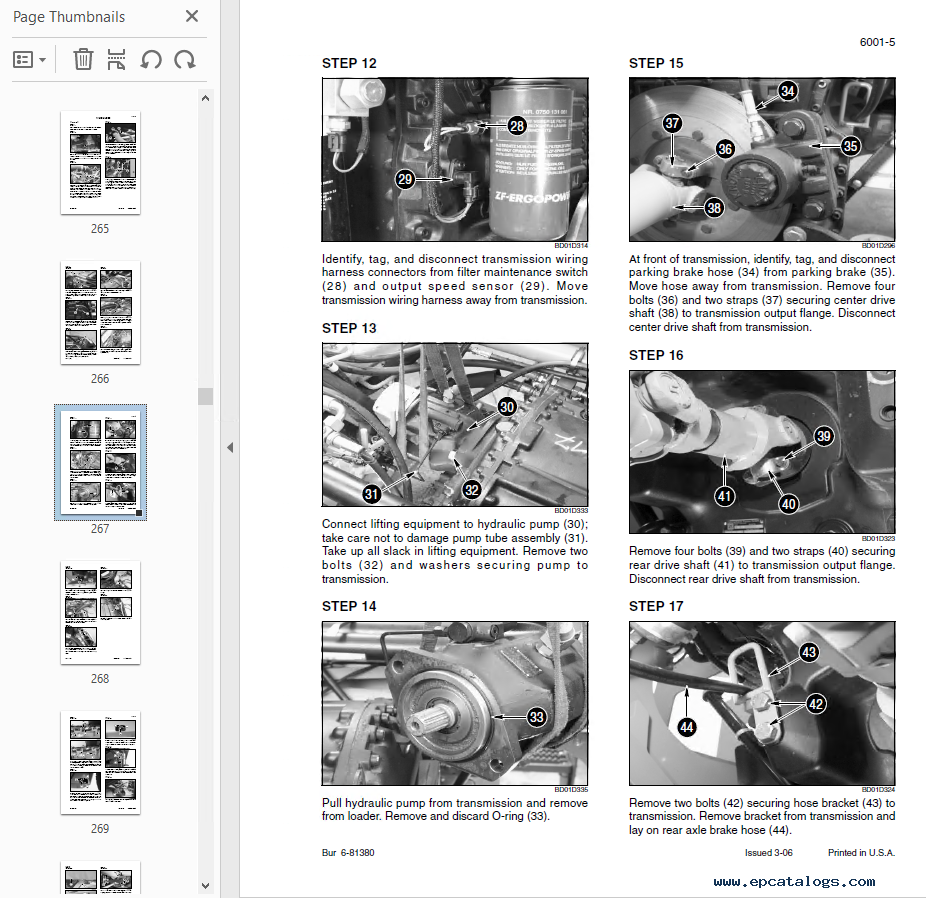The image size is (926, 898).
Task: Click the image code BD01D314
Action: click(571, 246)
